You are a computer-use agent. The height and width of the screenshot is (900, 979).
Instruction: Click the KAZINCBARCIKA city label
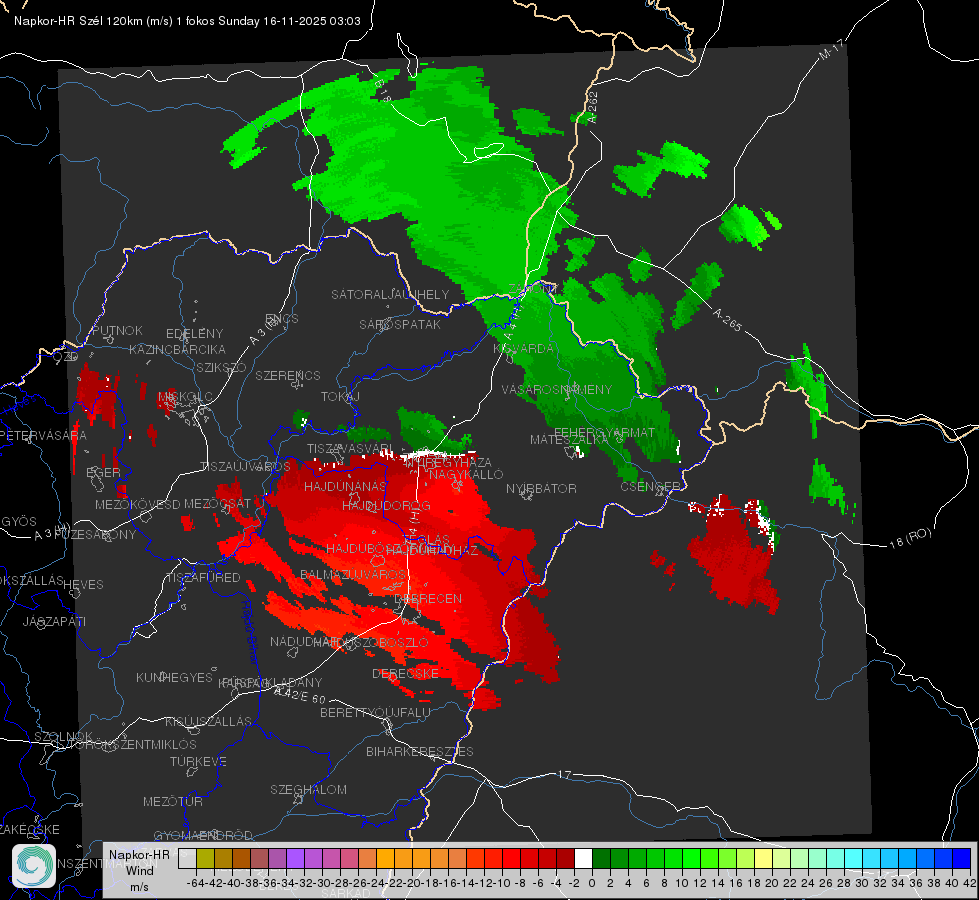tap(177, 349)
